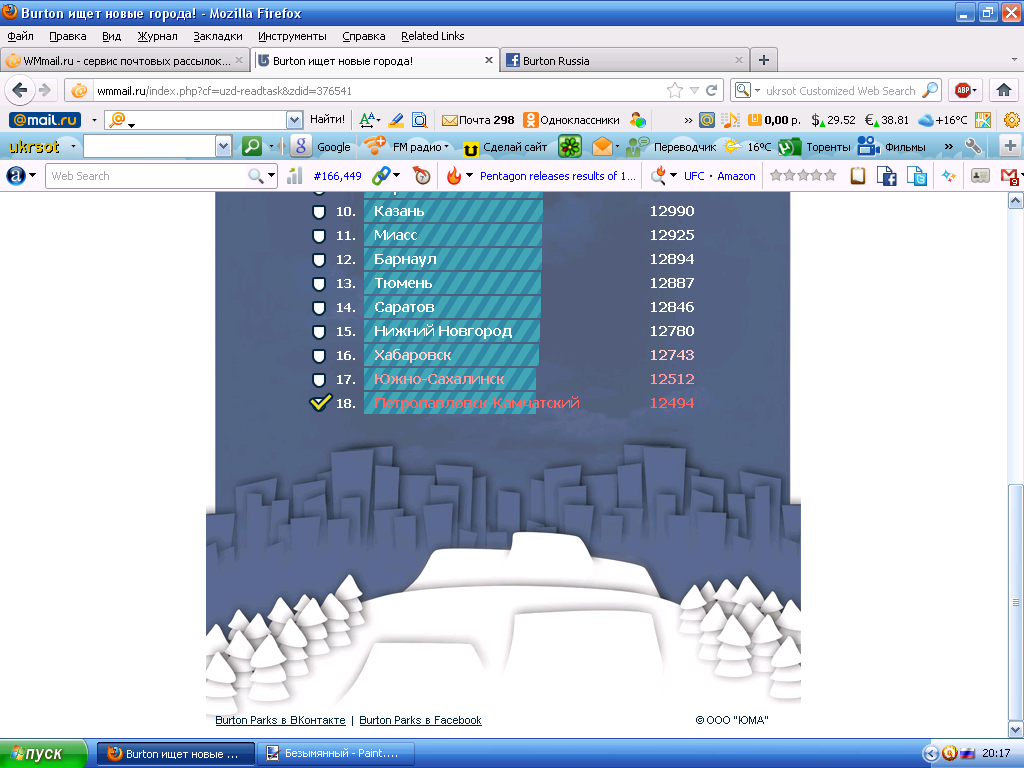
Task: Open Burton Parks в Facebook link
Action: (421, 720)
